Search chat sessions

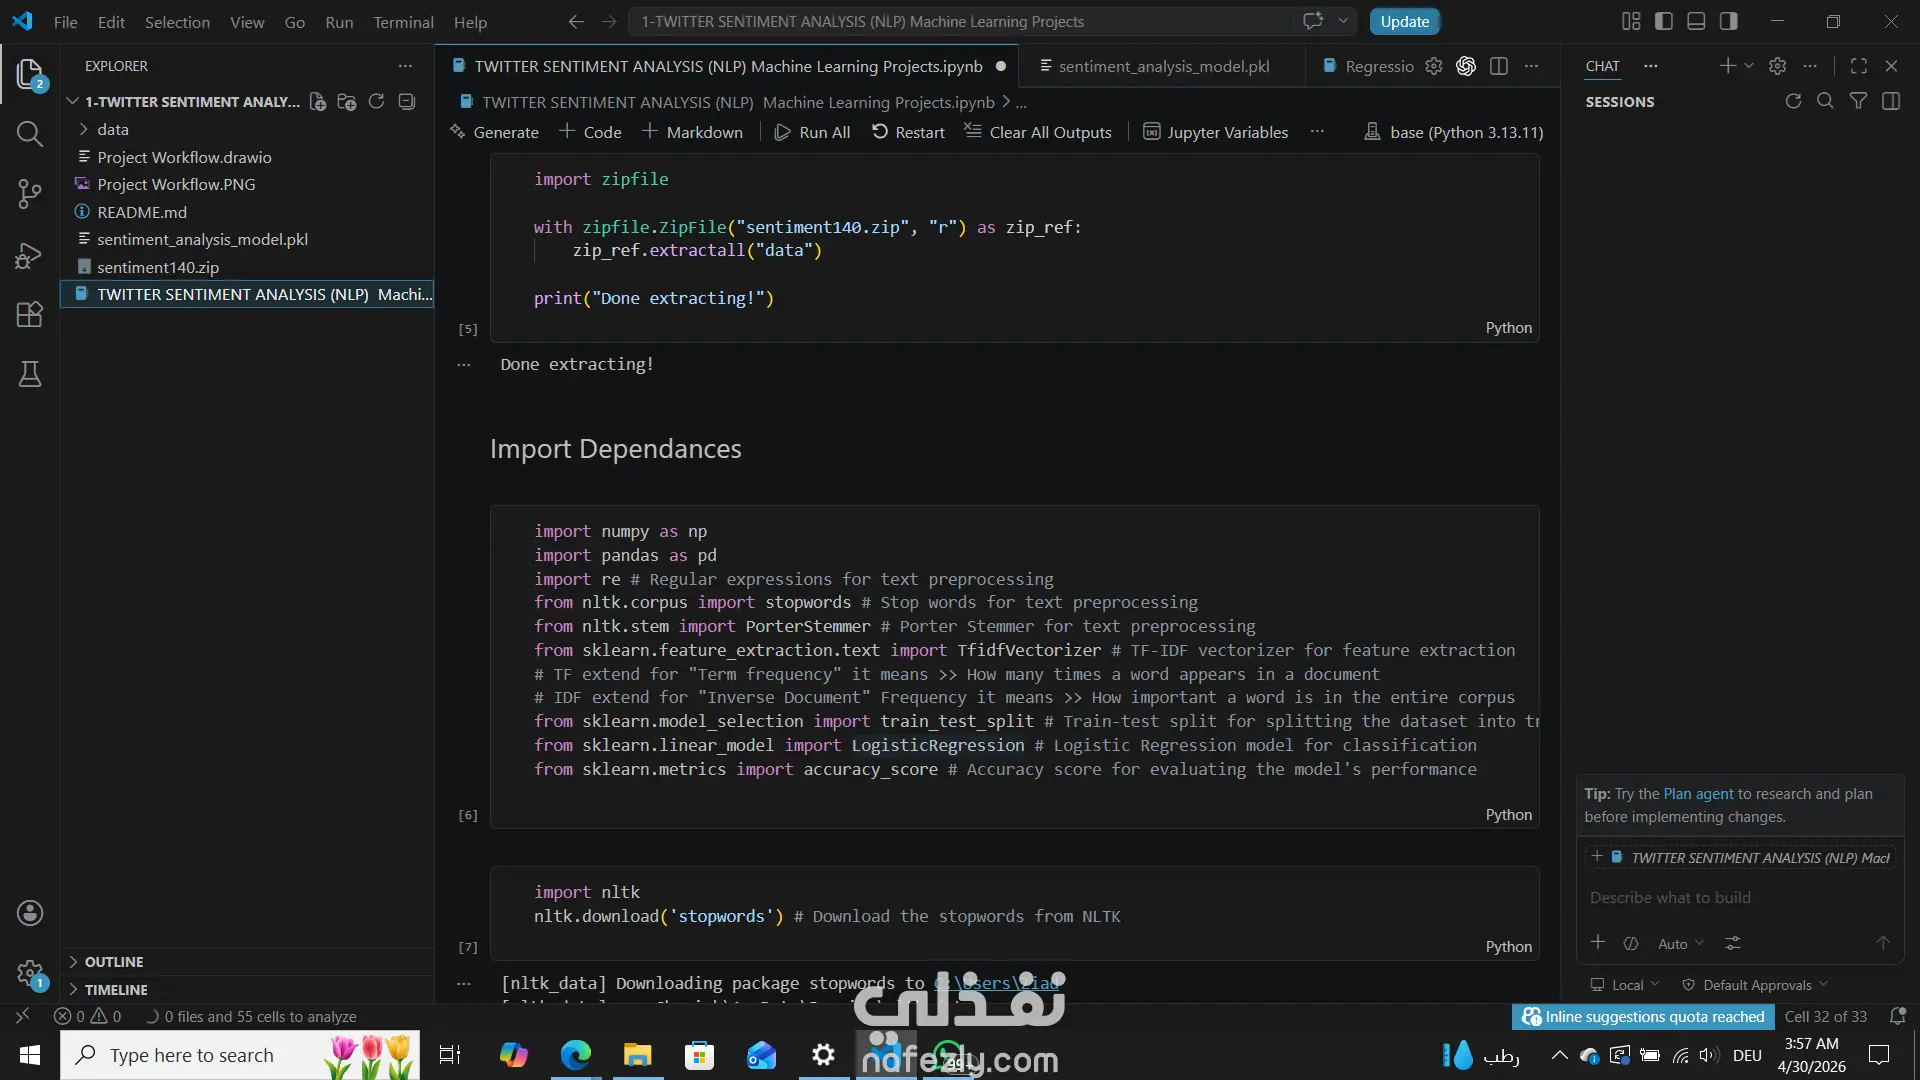coord(1825,101)
